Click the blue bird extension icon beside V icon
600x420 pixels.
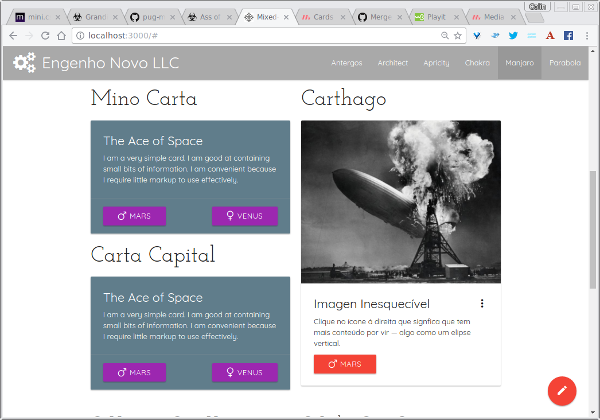[x=495, y=36]
